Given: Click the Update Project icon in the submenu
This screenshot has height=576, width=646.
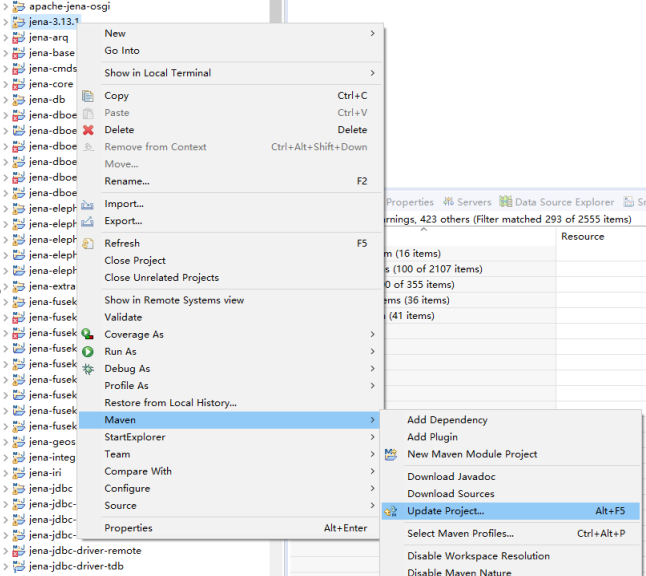Looking at the screenshot, I should pyautogui.click(x=391, y=511).
